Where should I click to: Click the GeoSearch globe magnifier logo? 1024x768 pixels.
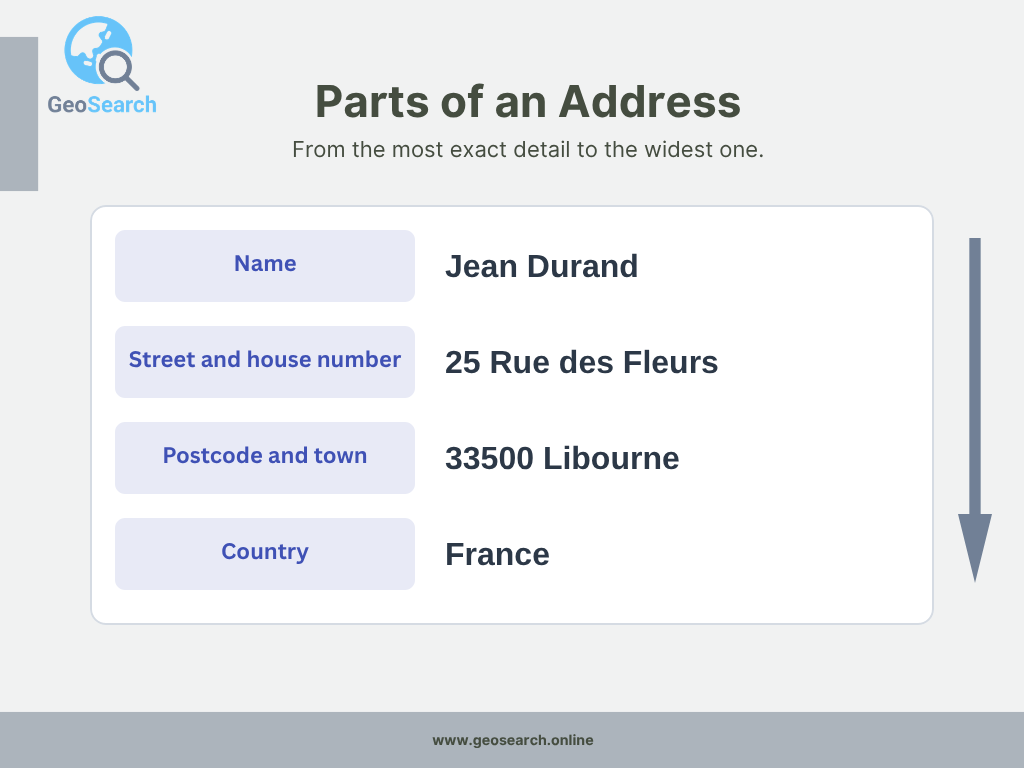coord(102,54)
